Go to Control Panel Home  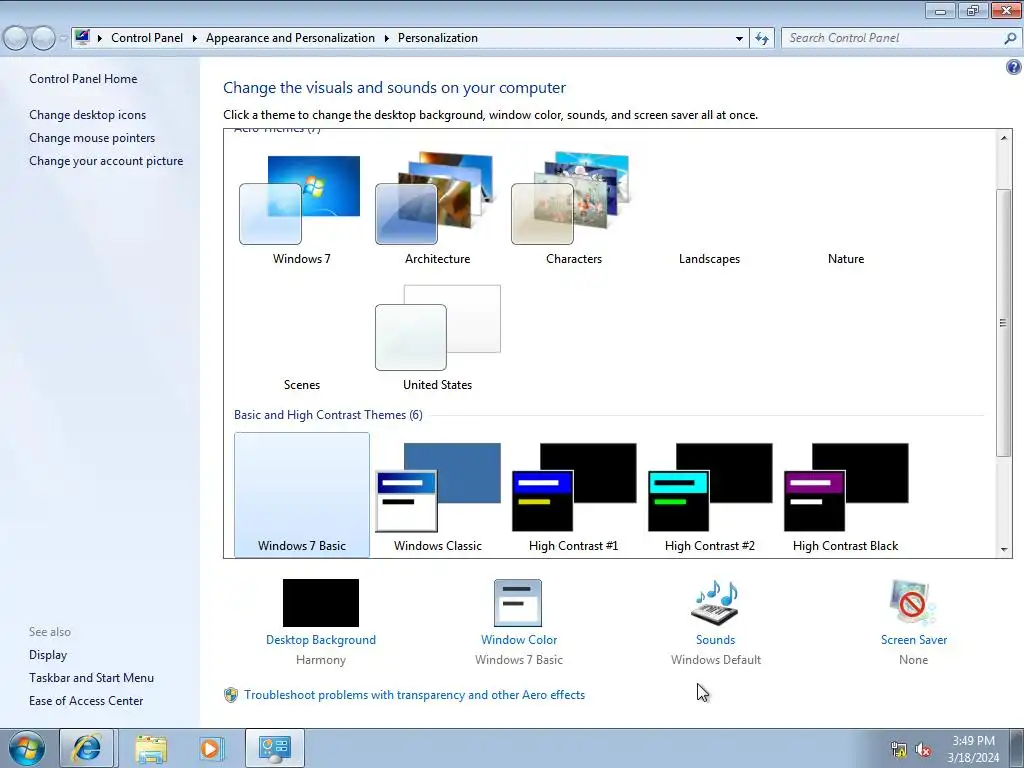tap(83, 79)
